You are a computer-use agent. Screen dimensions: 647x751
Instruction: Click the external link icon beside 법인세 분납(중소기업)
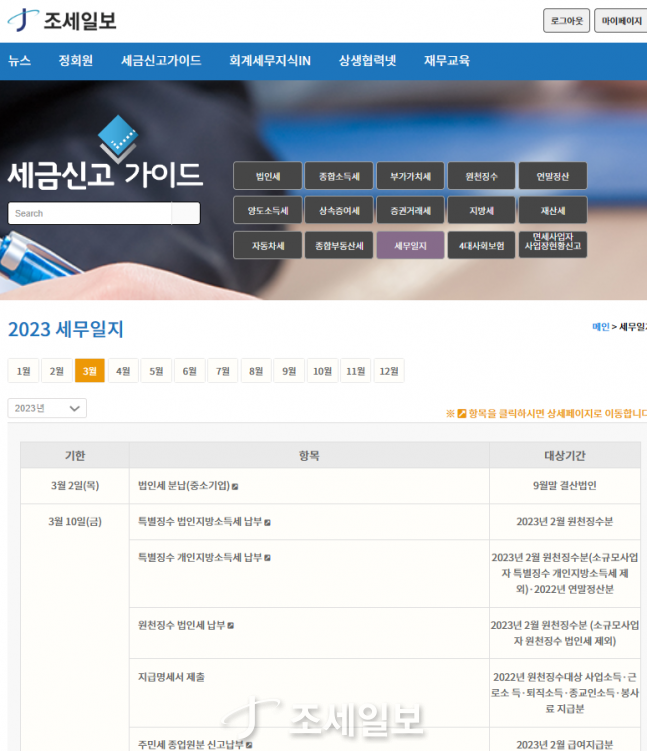point(235,486)
